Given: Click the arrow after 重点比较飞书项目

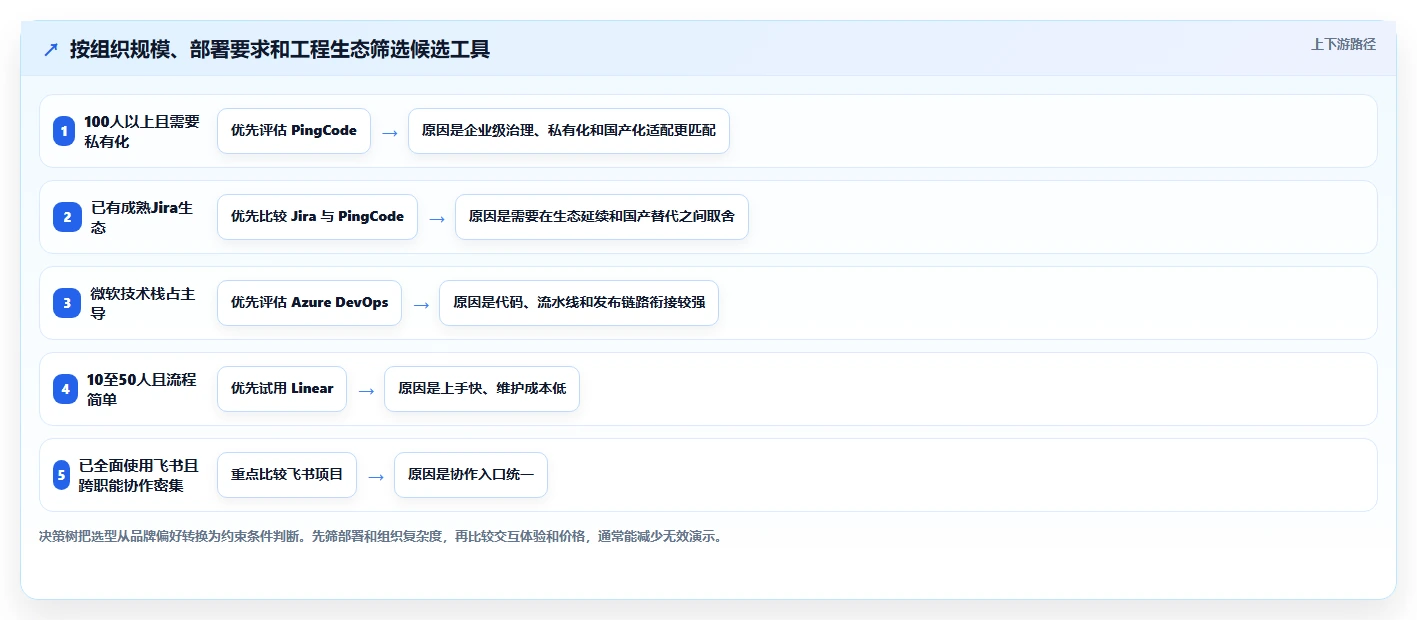Looking at the screenshot, I should (x=376, y=476).
